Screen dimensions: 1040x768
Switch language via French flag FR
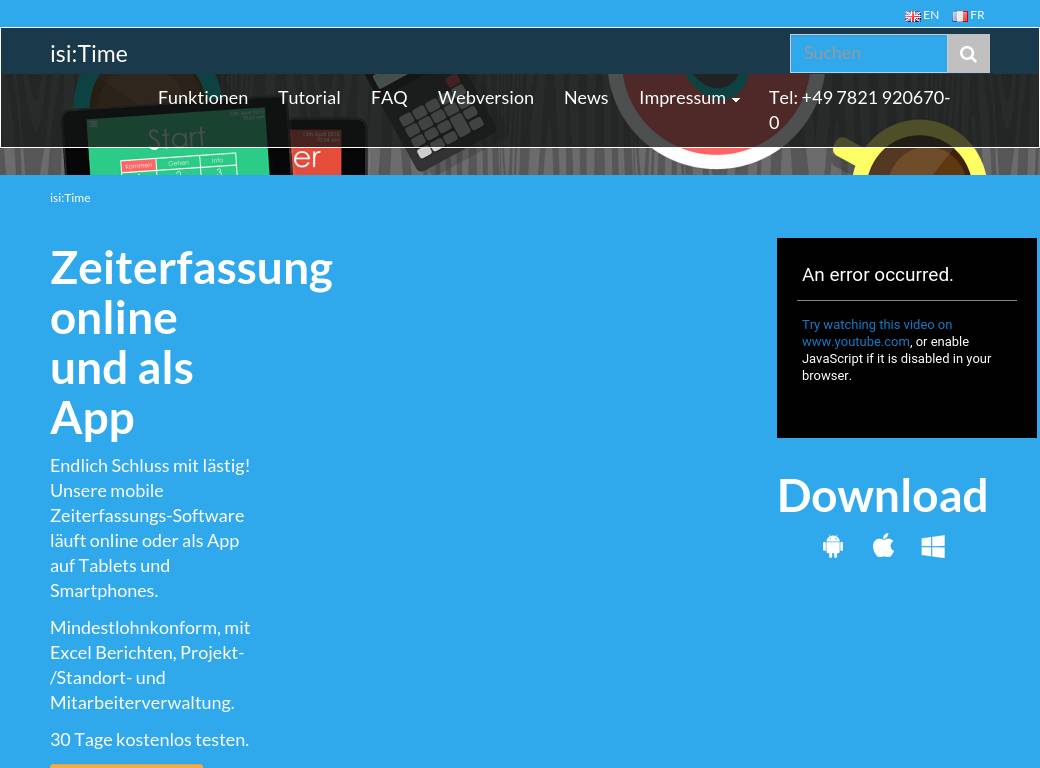click(968, 15)
